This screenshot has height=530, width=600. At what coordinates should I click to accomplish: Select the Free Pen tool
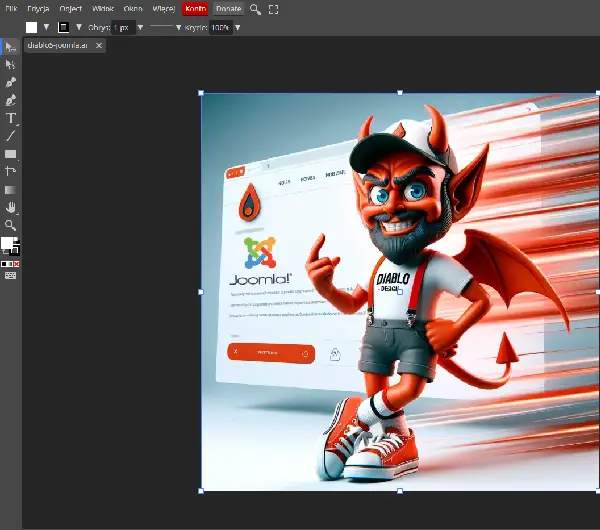coord(10,100)
